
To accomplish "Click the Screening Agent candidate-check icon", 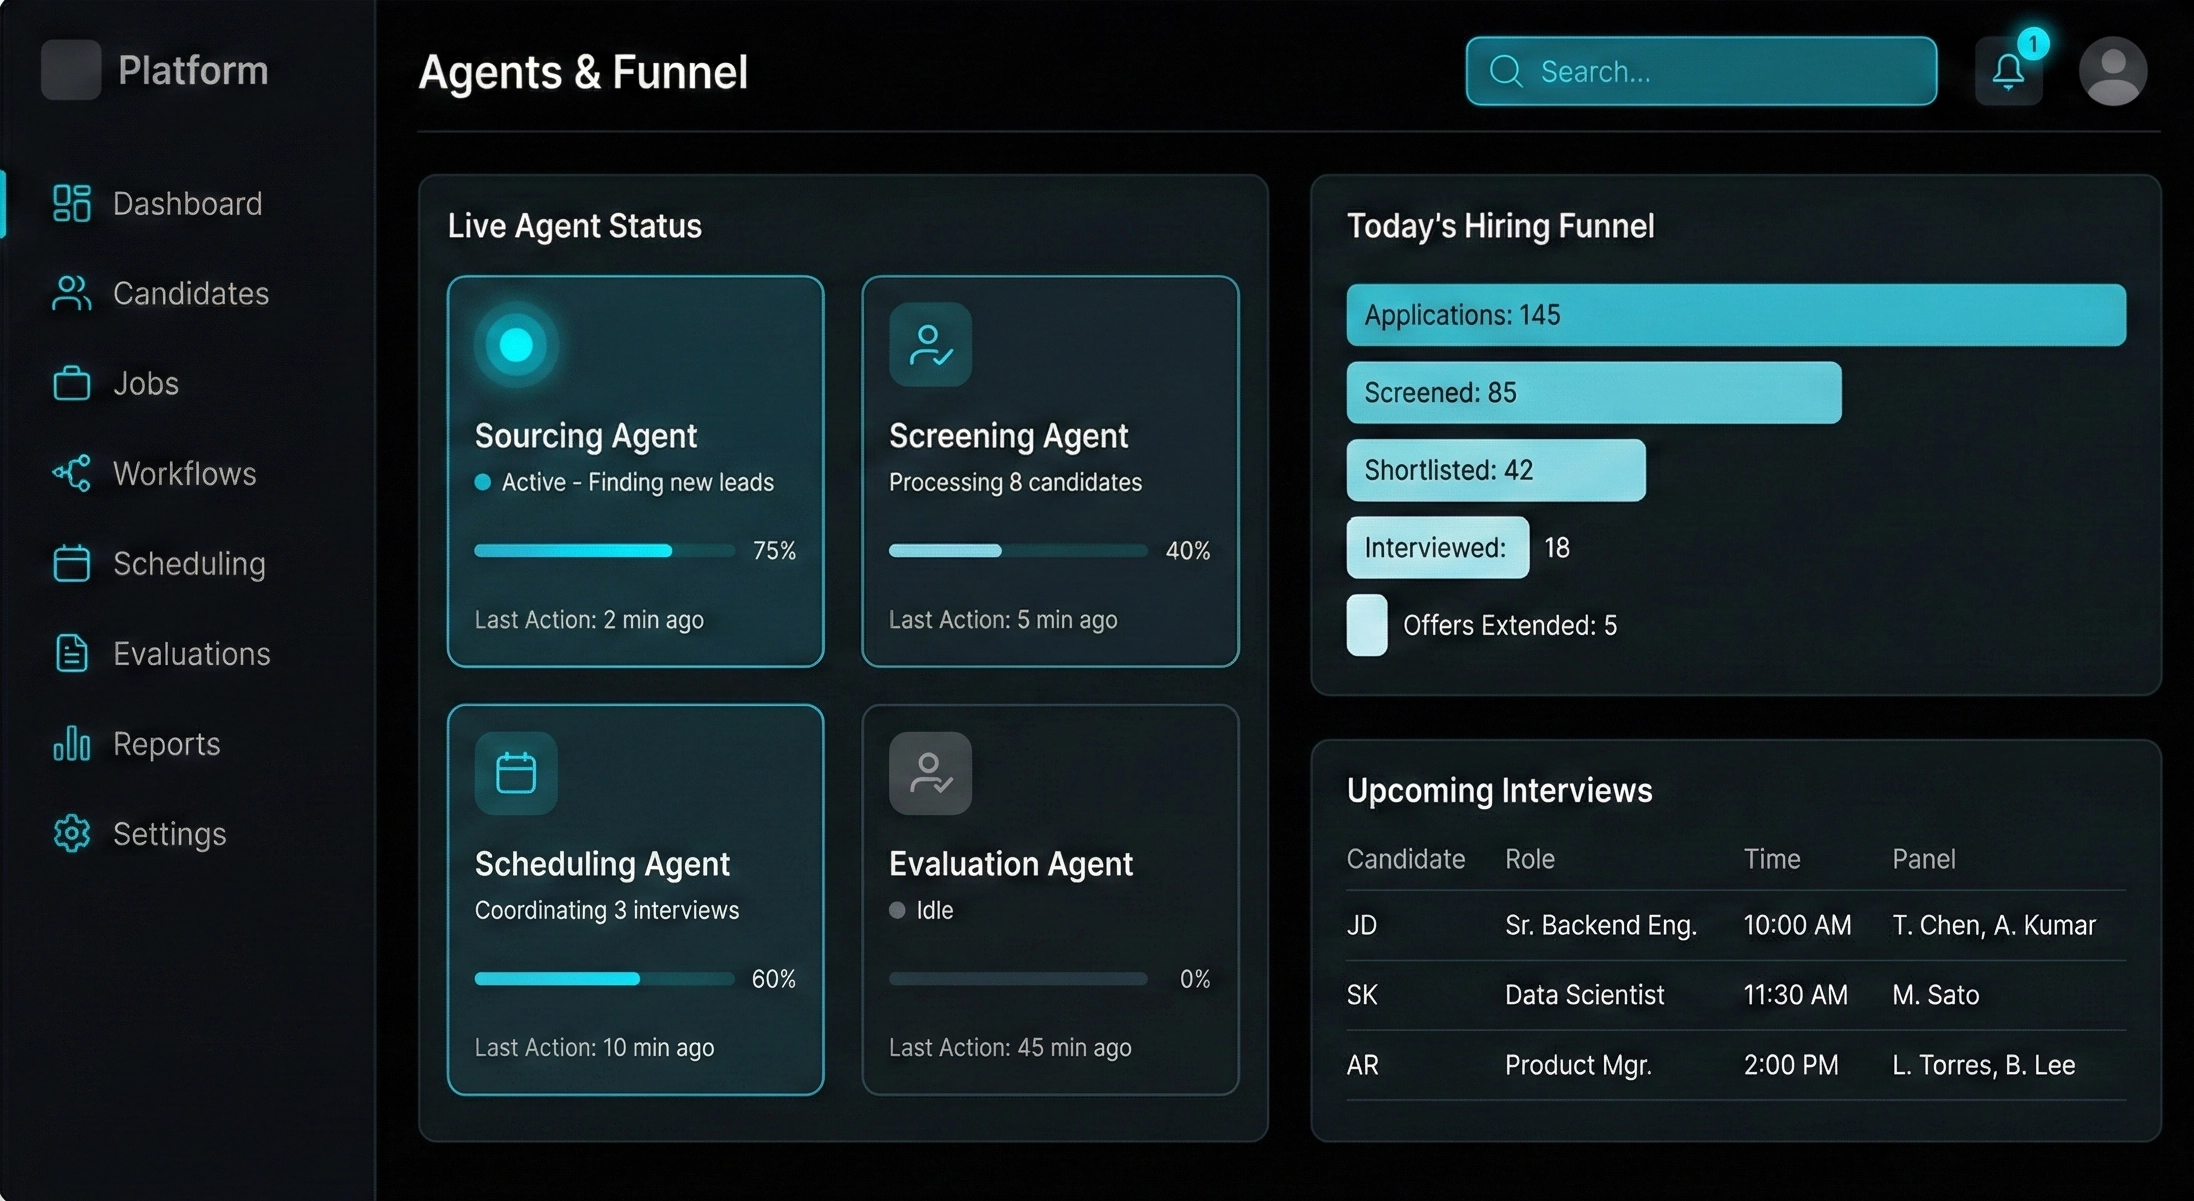I will [929, 344].
